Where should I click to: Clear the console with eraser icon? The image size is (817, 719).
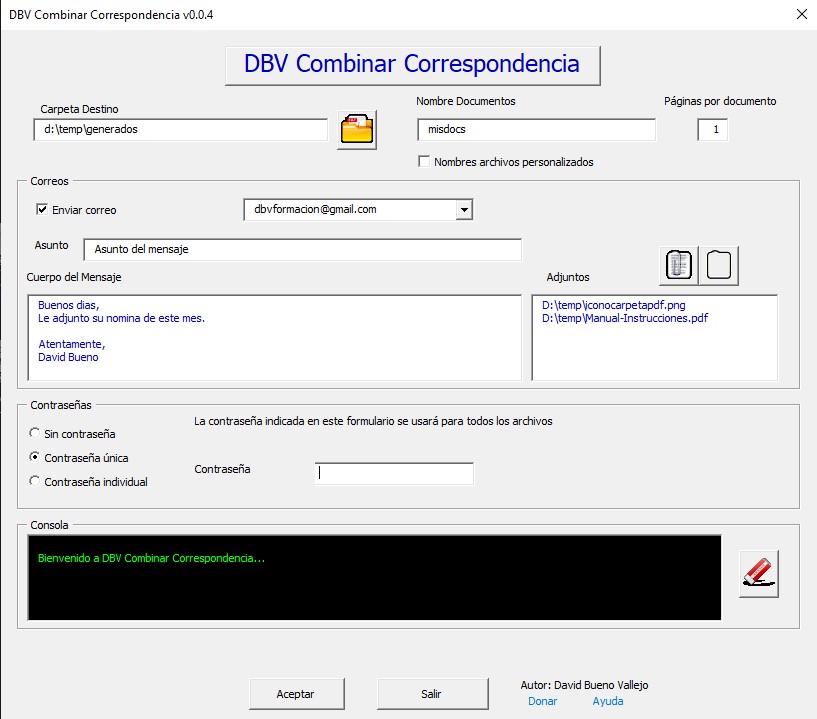pos(759,574)
